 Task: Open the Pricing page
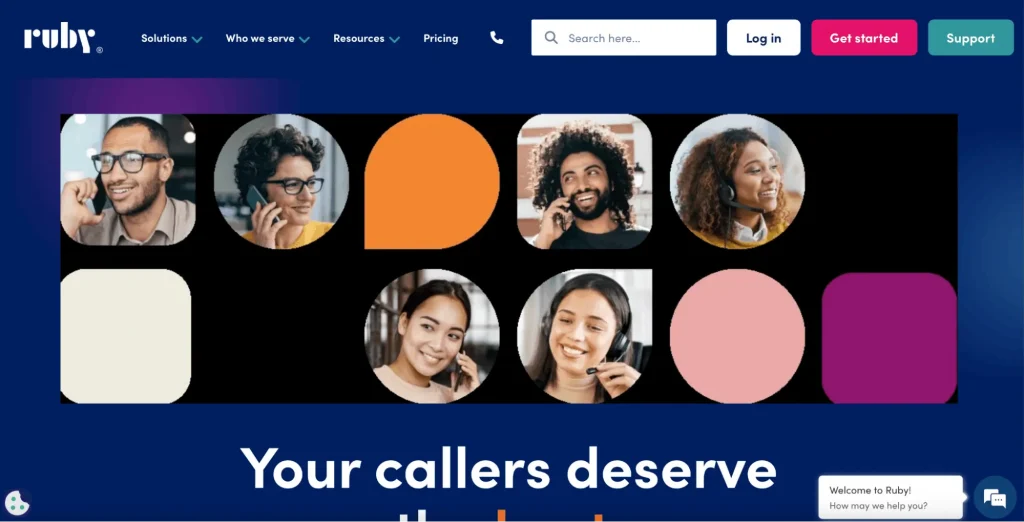tap(441, 39)
